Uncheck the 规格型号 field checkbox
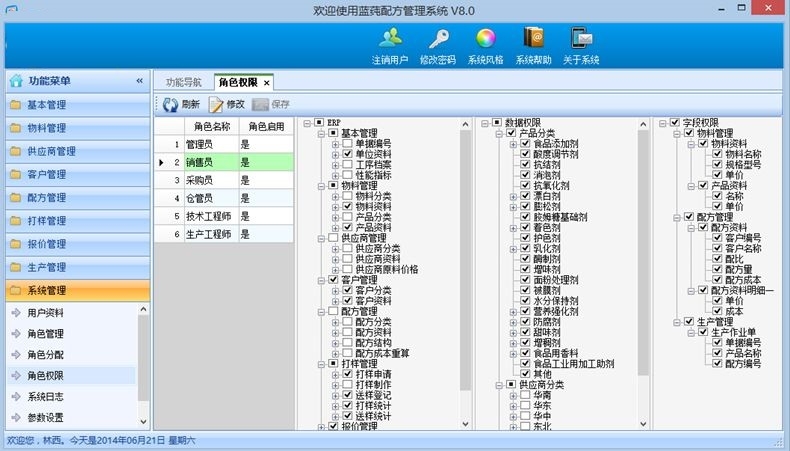The width and height of the screenshot is (790, 451). [x=717, y=164]
